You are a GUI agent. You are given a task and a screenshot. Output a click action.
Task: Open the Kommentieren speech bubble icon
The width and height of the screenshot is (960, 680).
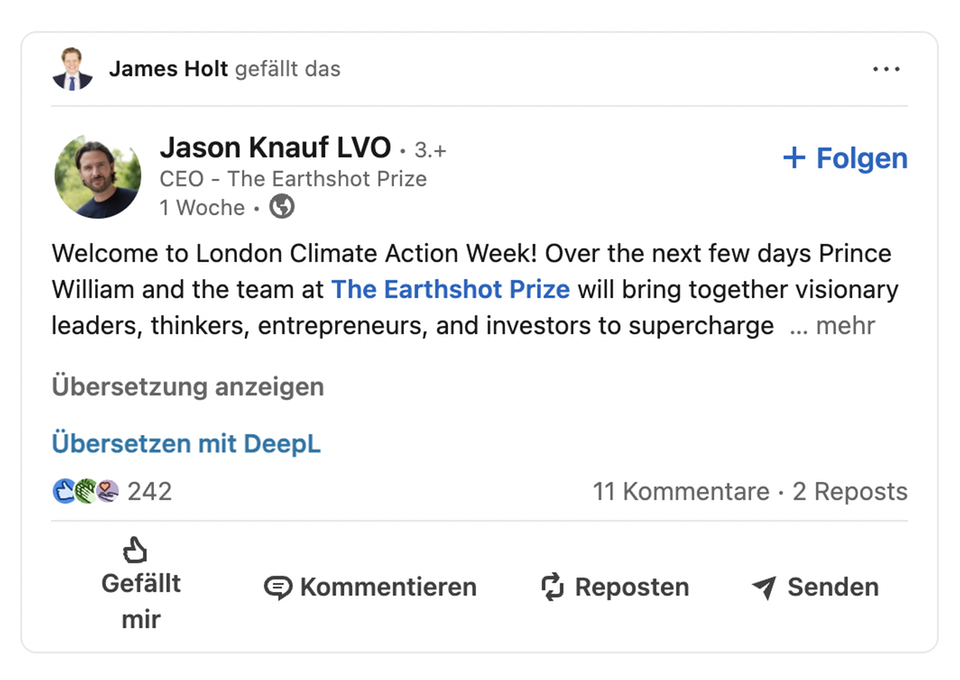pos(279,587)
